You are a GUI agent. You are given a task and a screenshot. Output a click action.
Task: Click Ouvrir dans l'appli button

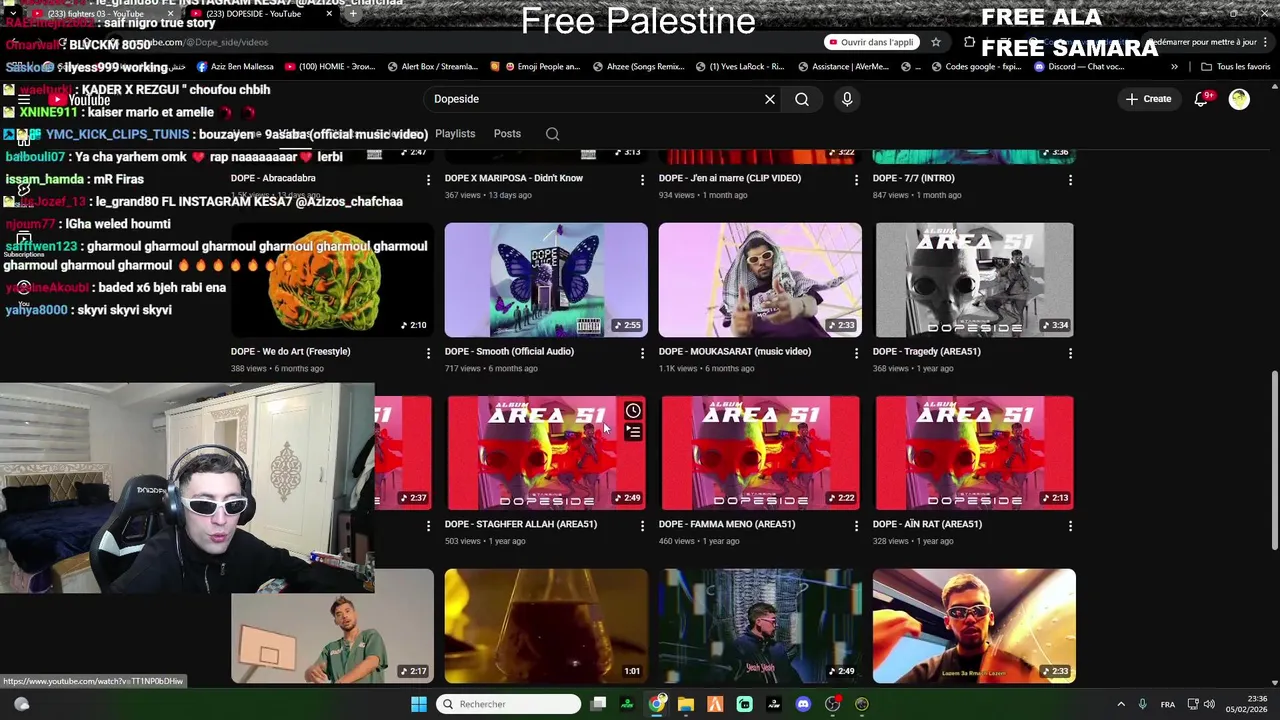pos(871,42)
